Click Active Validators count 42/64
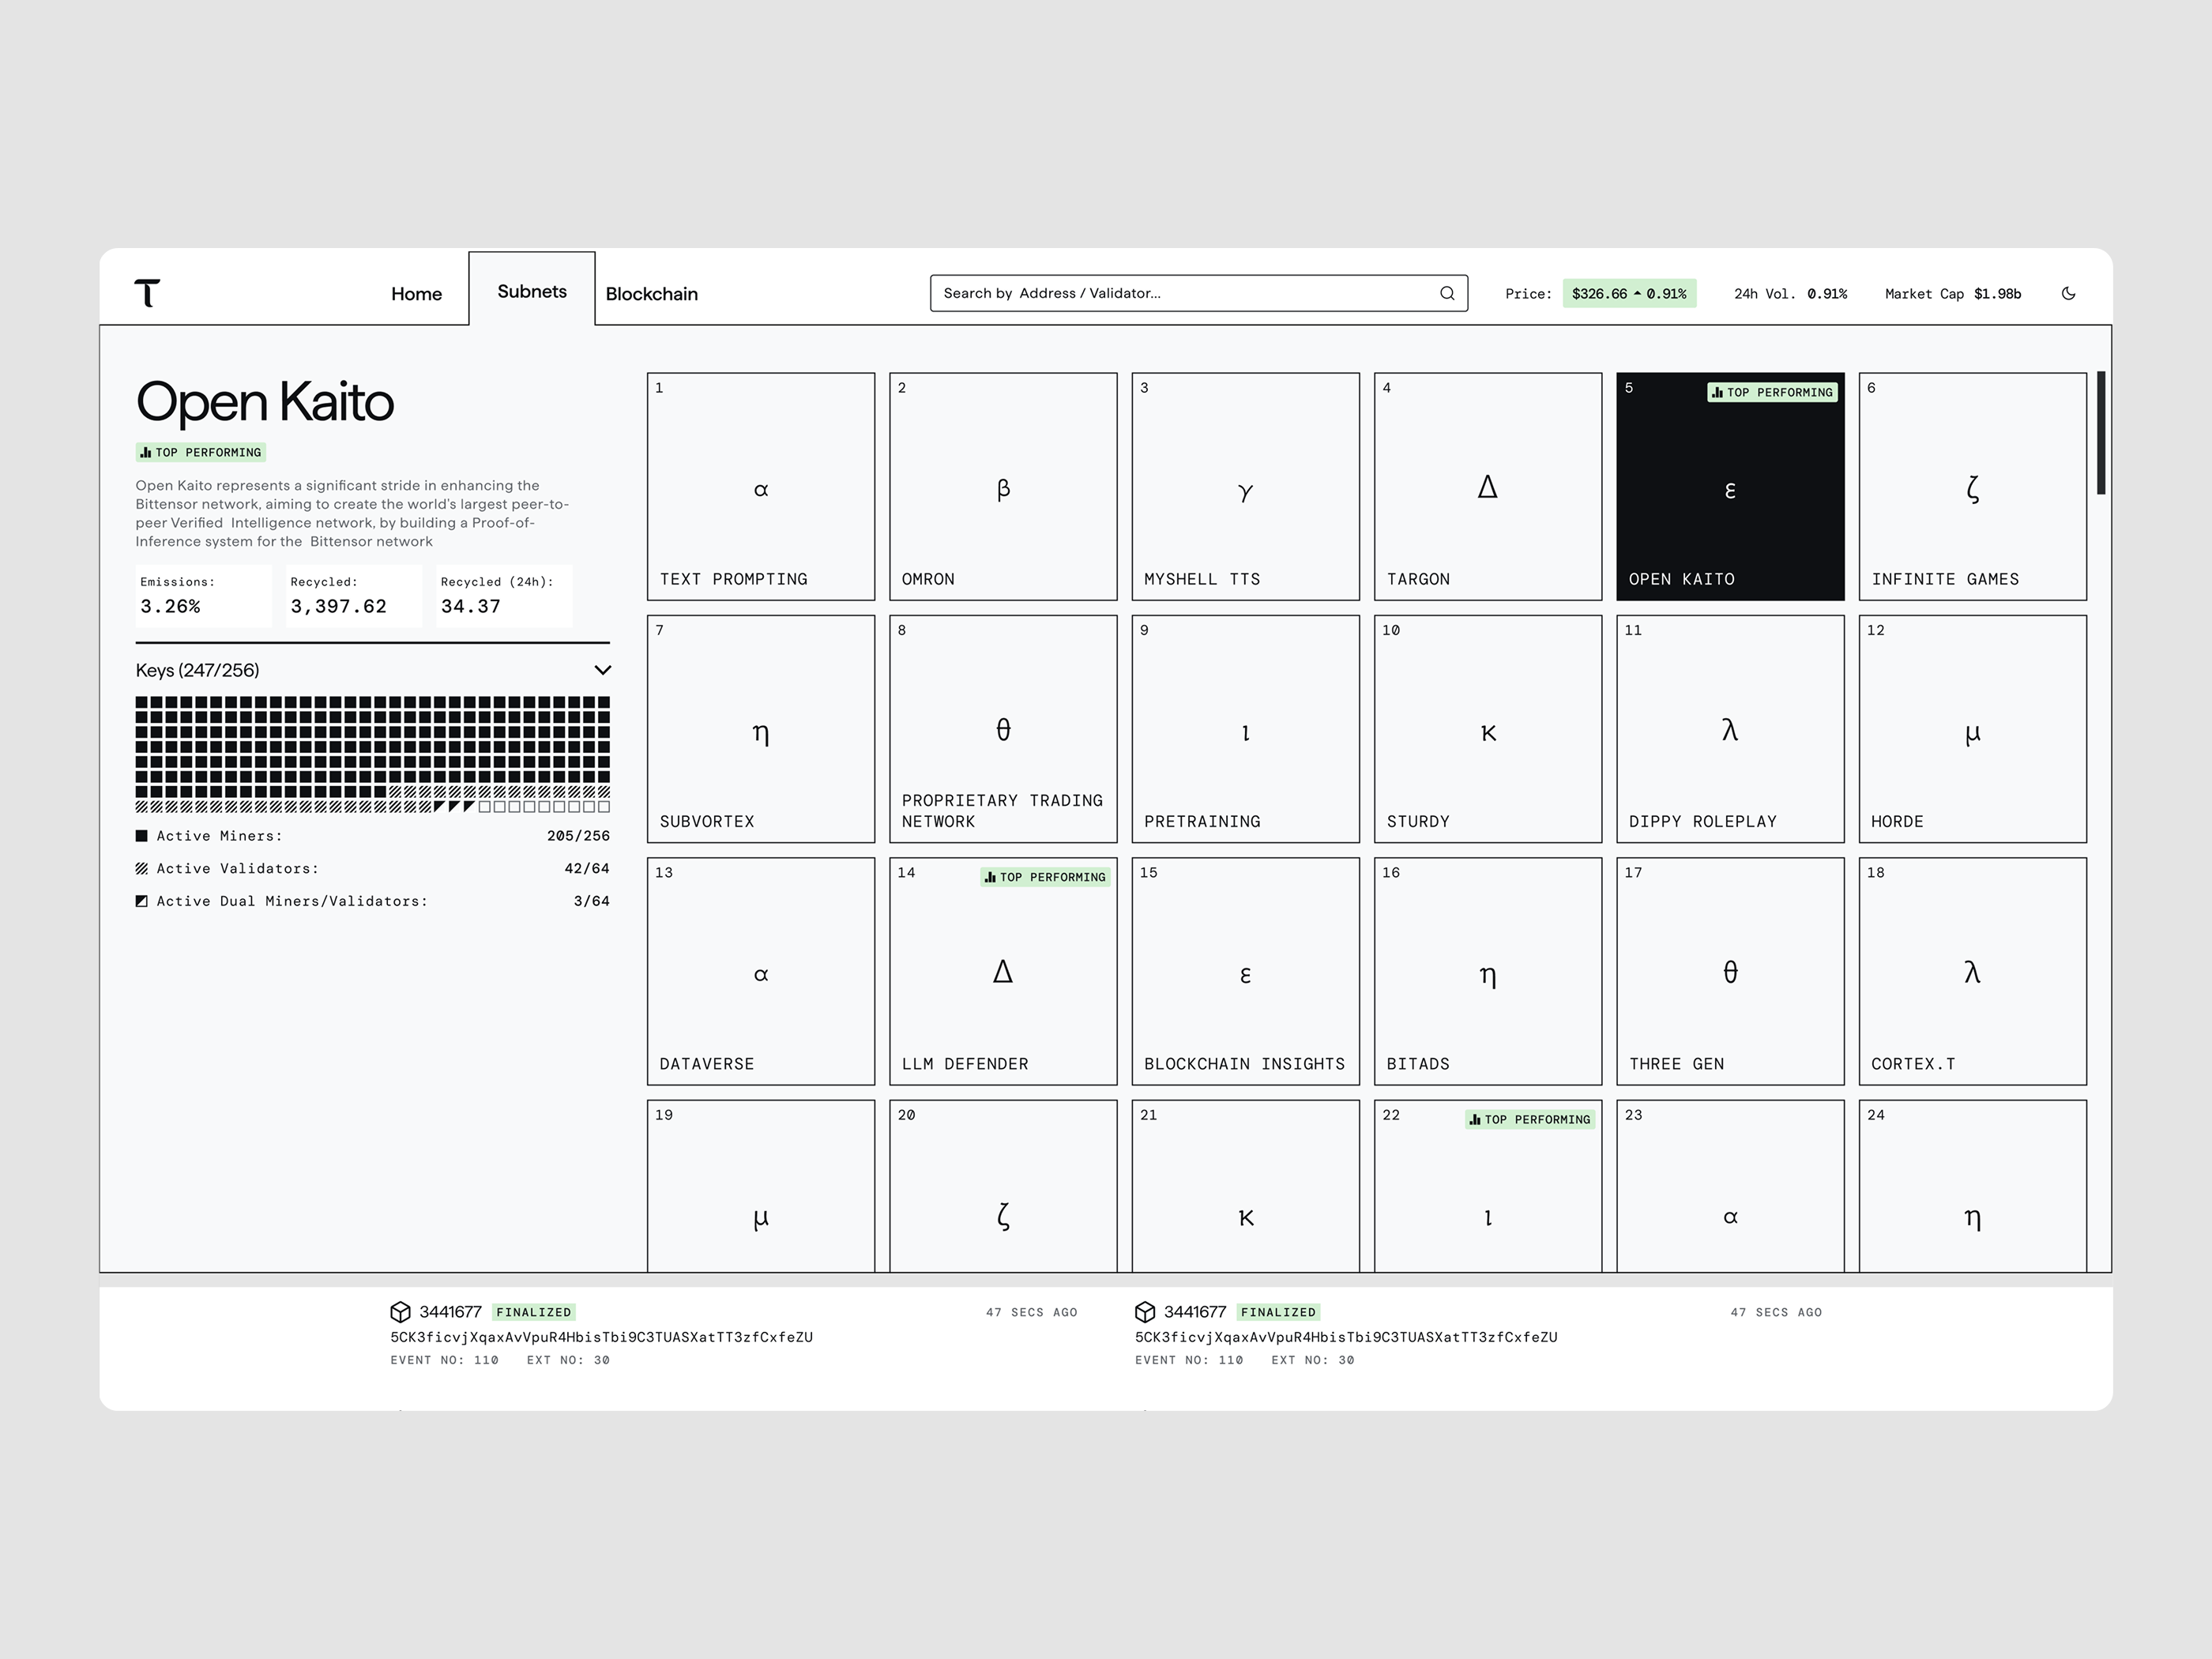The height and width of the screenshot is (1659, 2212). (587, 868)
